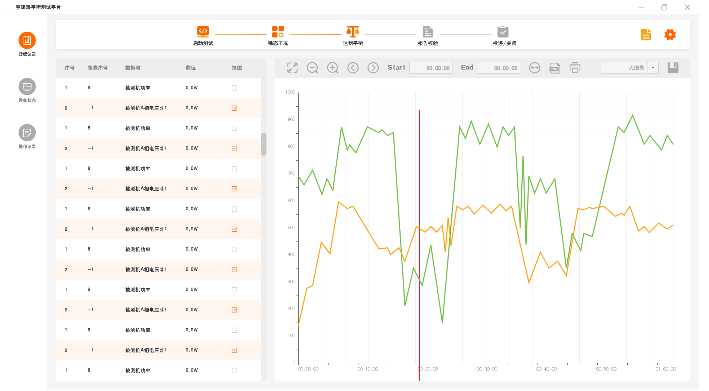
Task: Click the printer icon in chart toolbar
Action: [575, 68]
